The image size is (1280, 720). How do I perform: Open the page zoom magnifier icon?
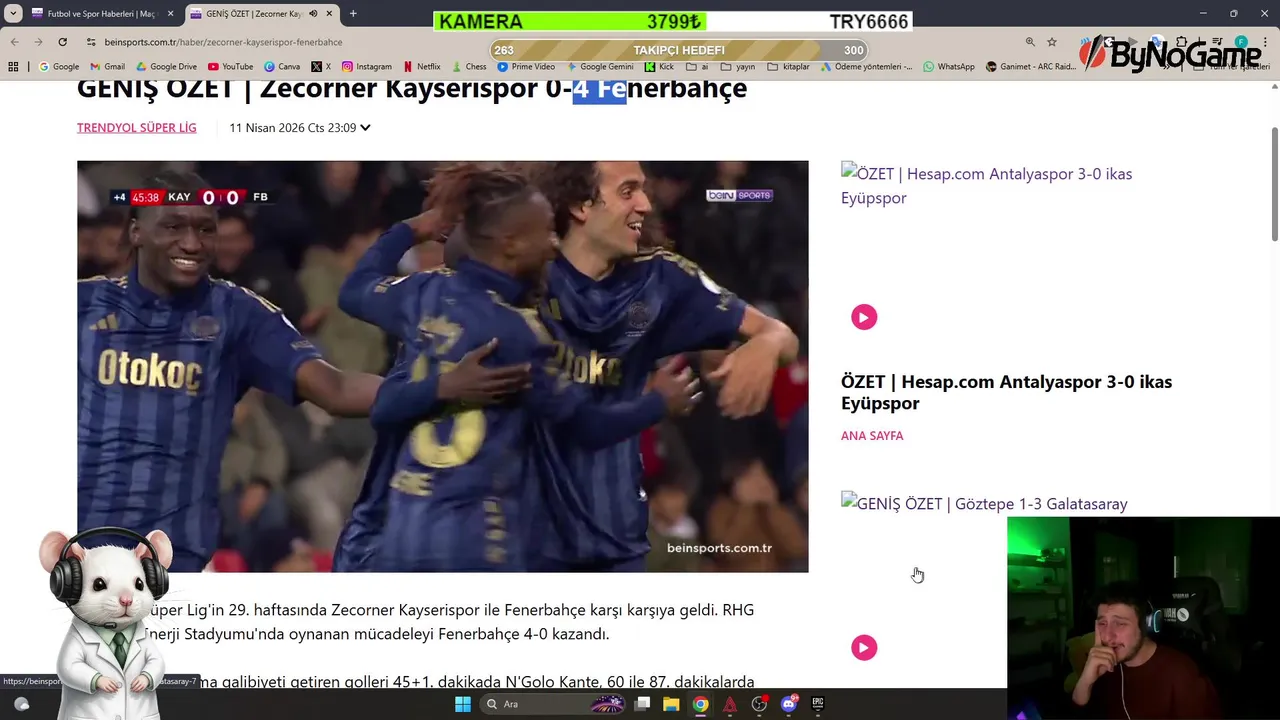click(x=1030, y=42)
